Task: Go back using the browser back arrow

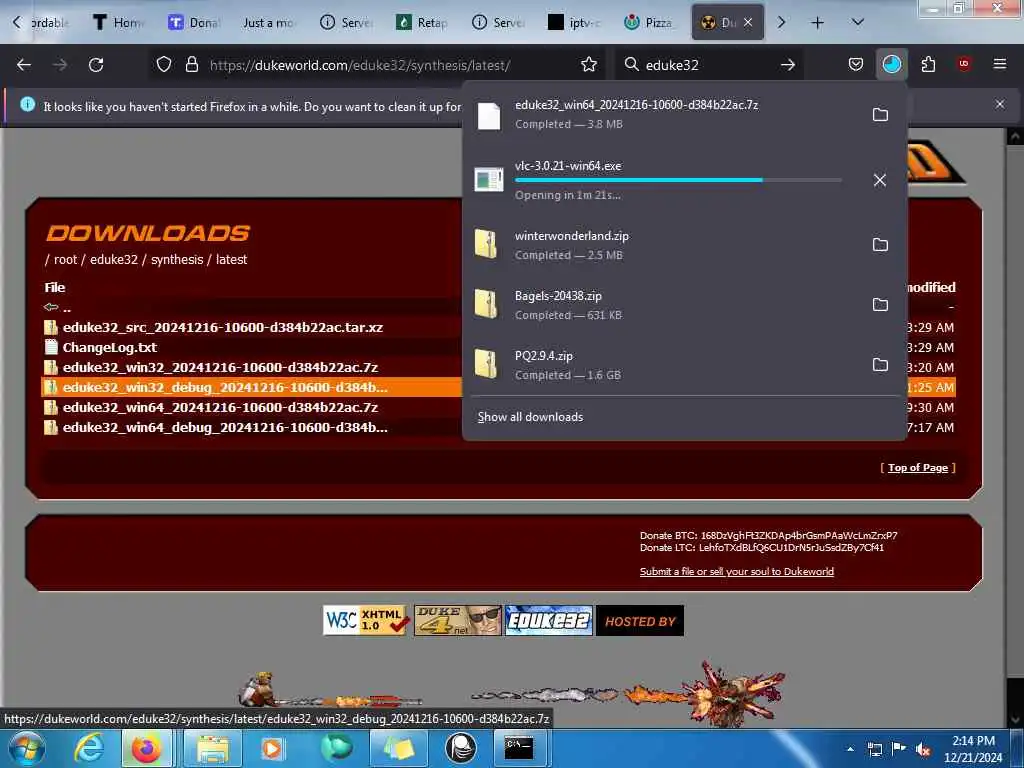Action: pos(24,65)
